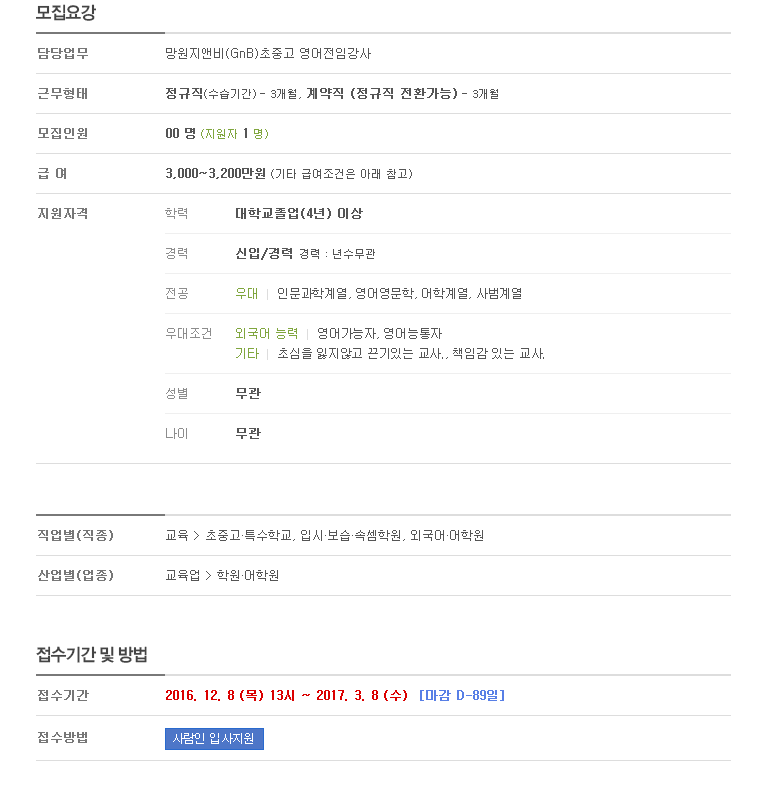Image resolution: width=759 pixels, height=800 pixels.
Task: Click the 외국어·어학원 job type text
Action: (447, 535)
